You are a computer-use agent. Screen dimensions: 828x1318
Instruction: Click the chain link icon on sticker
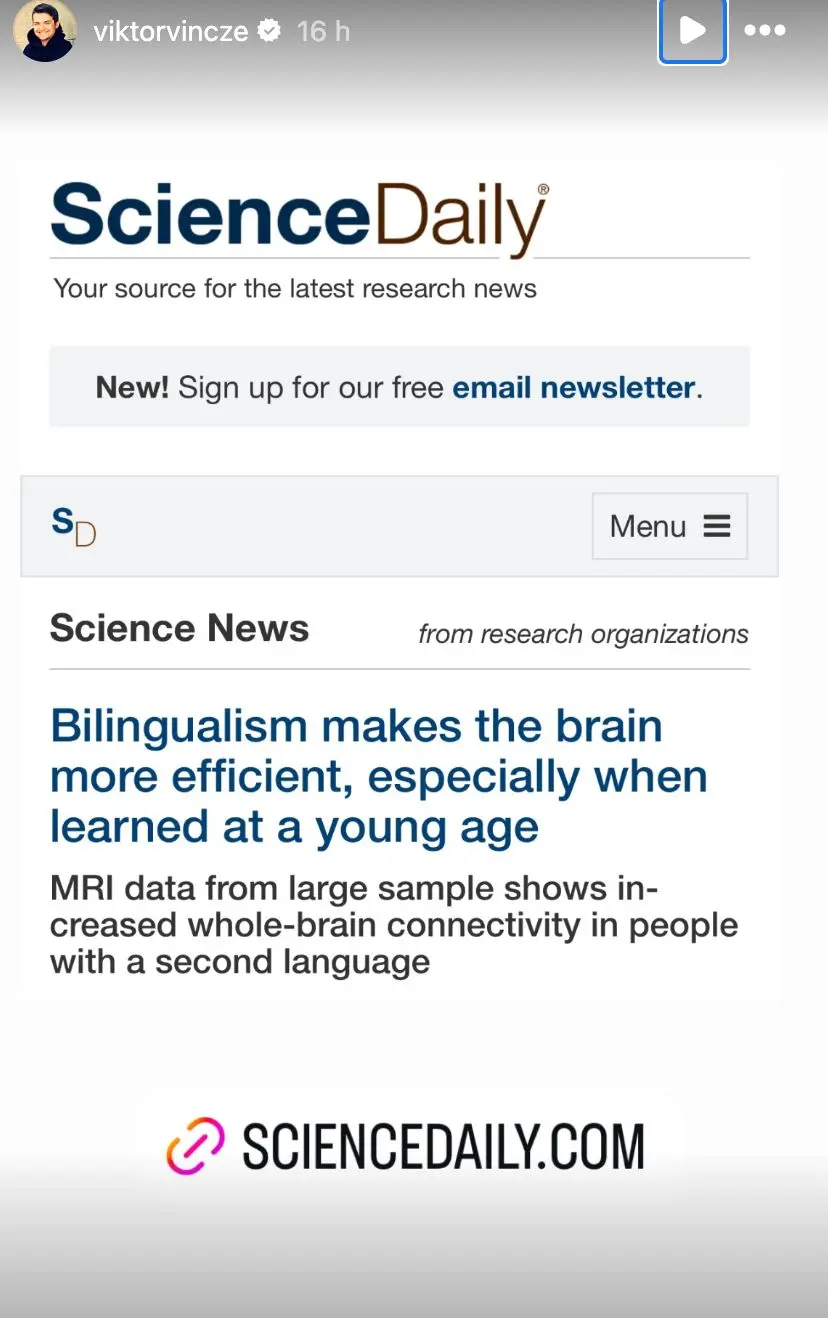(195, 1146)
